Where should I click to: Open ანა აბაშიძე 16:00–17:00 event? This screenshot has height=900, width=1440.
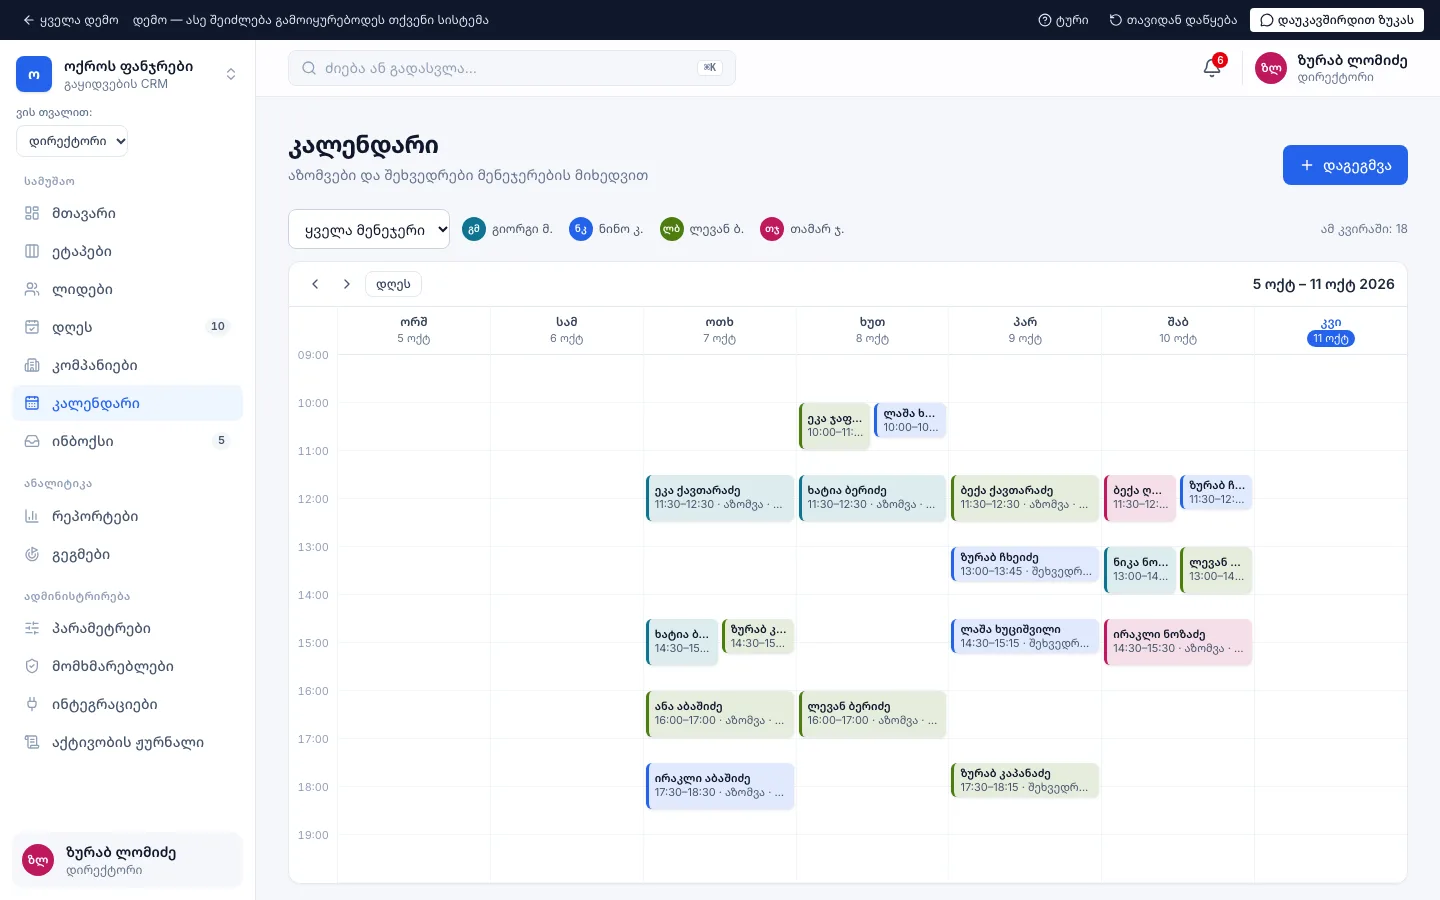point(719,714)
